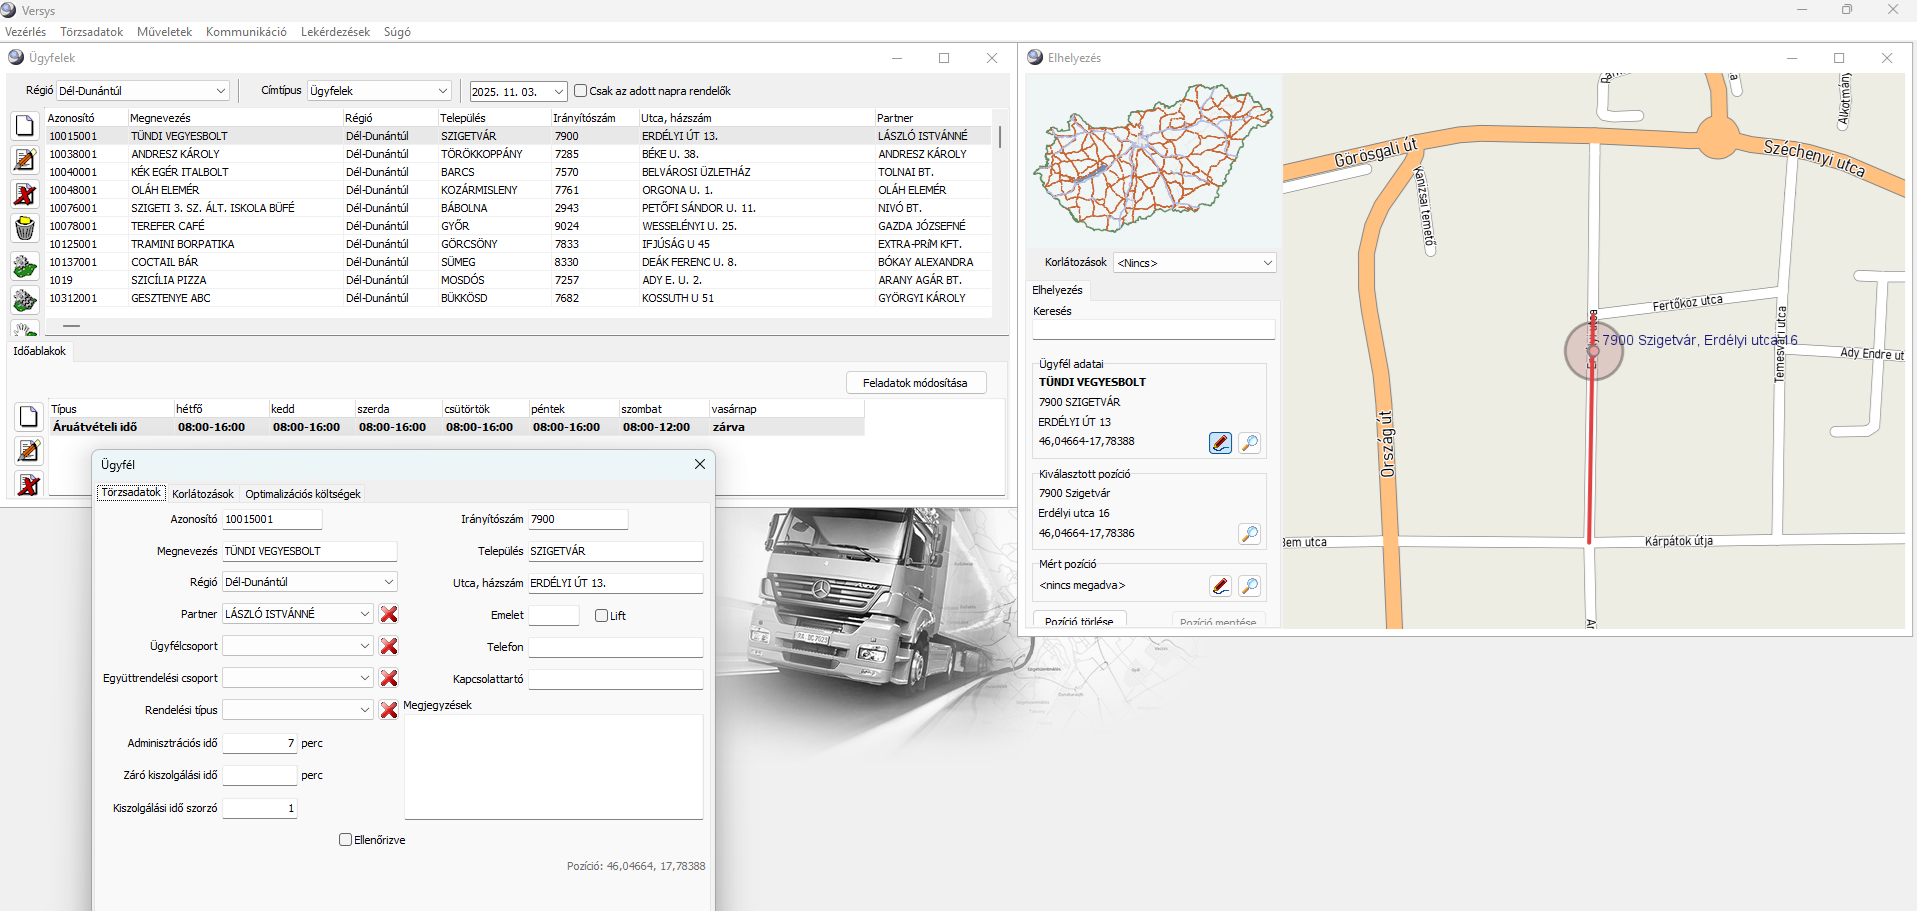Click the recycle bin icon in Ügyfelek toolbar
This screenshot has height=911, width=1917.
[25, 228]
